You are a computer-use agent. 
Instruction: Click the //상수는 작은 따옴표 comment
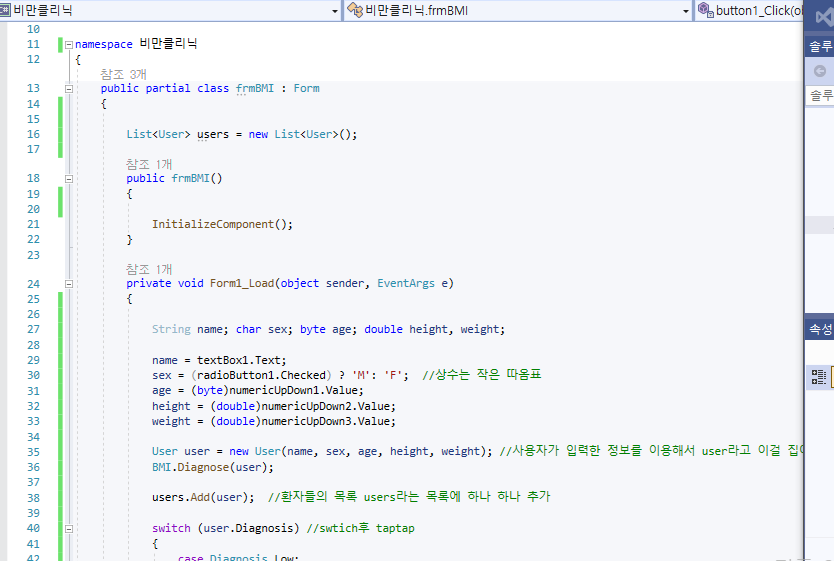point(481,375)
